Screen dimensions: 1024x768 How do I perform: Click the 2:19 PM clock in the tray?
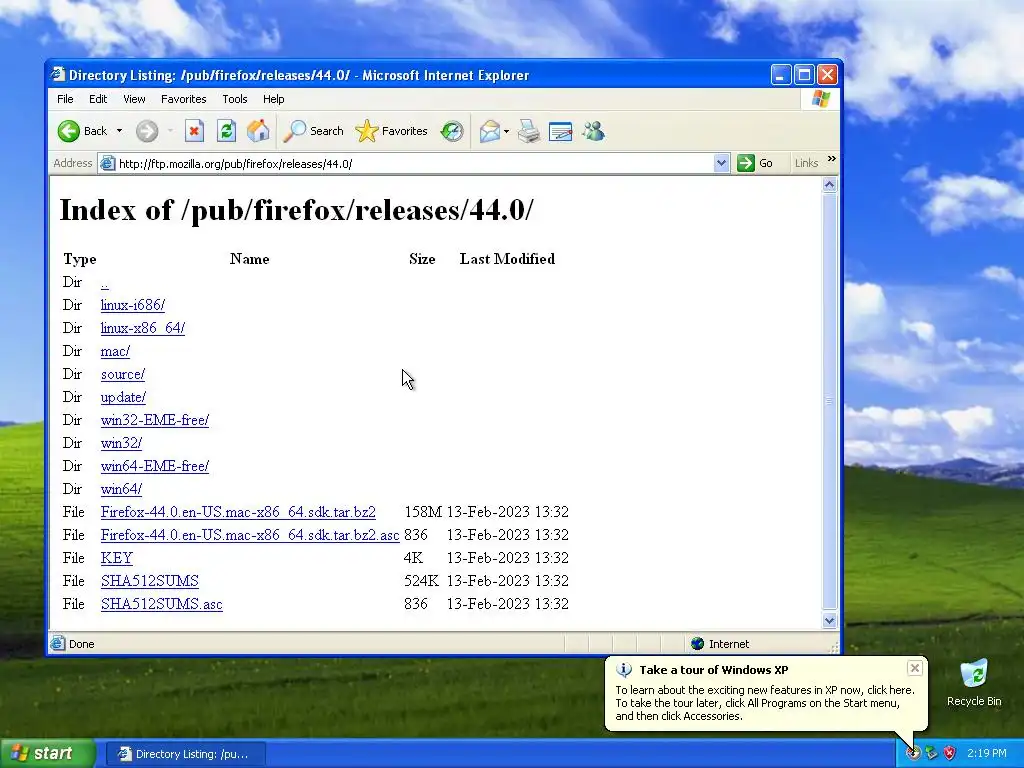click(x=987, y=753)
